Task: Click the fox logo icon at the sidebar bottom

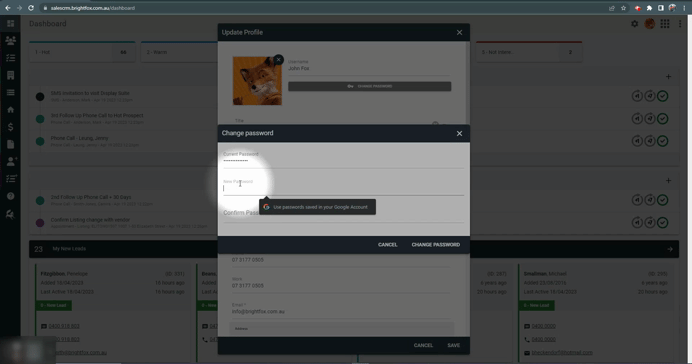Action: [x=10, y=214]
